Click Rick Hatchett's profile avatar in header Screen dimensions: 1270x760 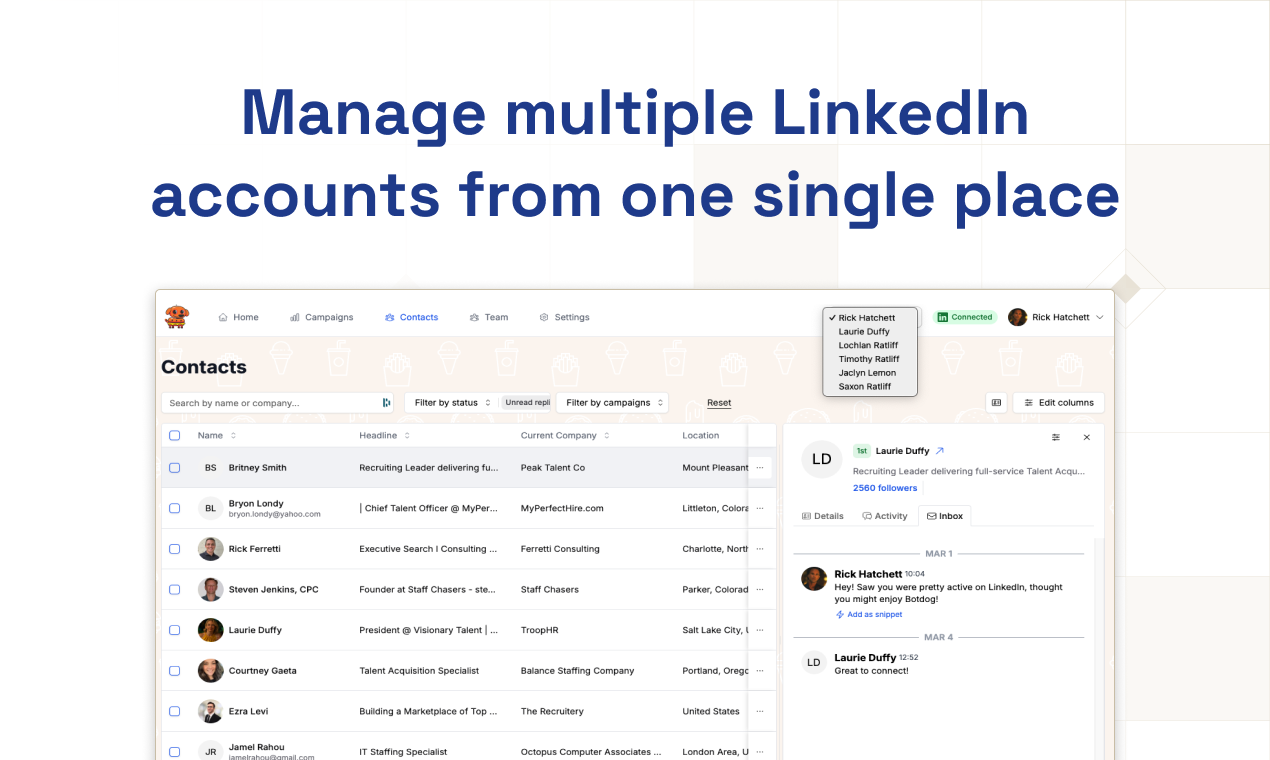pos(1018,317)
